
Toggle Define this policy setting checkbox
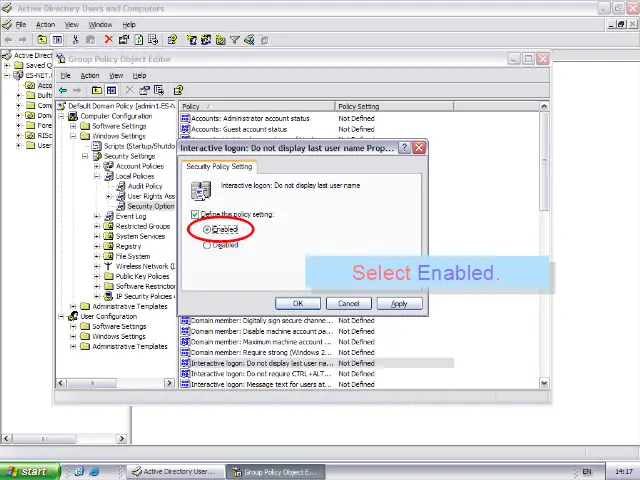[x=195, y=214]
